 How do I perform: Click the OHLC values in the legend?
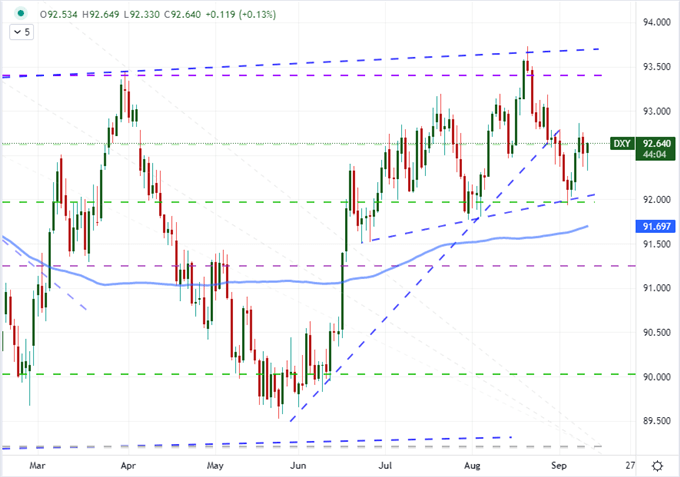(x=120, y=14)
